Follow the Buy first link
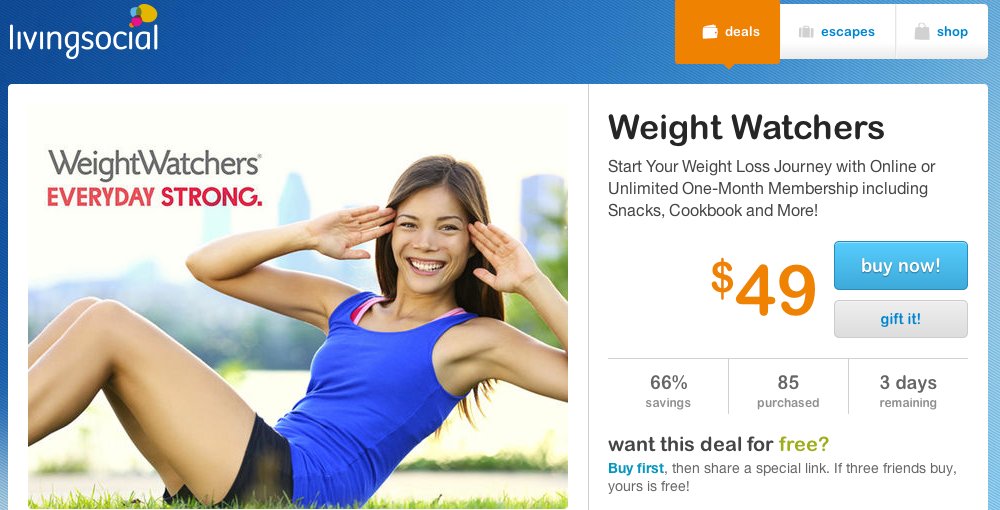The width and height of the screenshot is (1000, 510). click(x=636, y=469)
